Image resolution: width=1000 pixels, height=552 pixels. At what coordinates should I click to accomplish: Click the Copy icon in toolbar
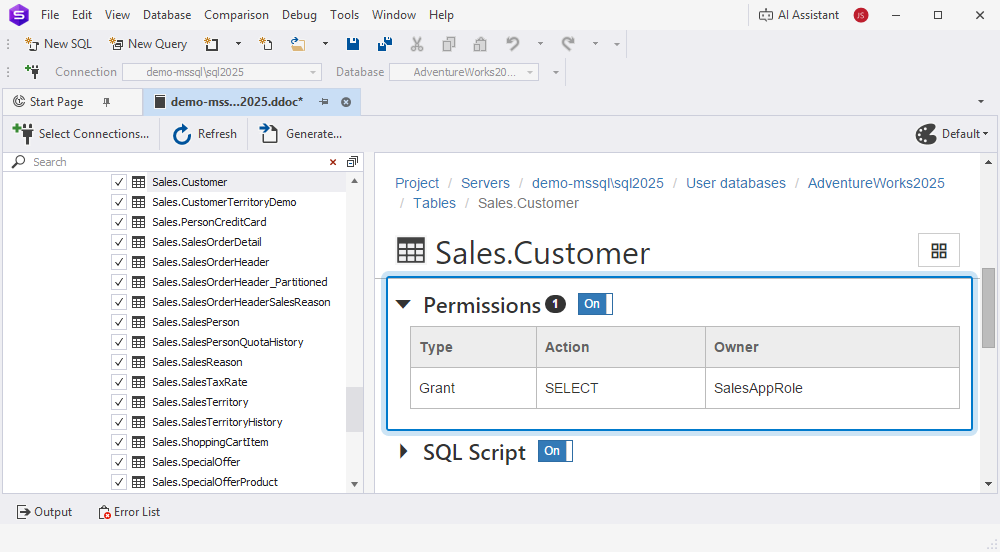pyautogui.click(x=449, y=44)
